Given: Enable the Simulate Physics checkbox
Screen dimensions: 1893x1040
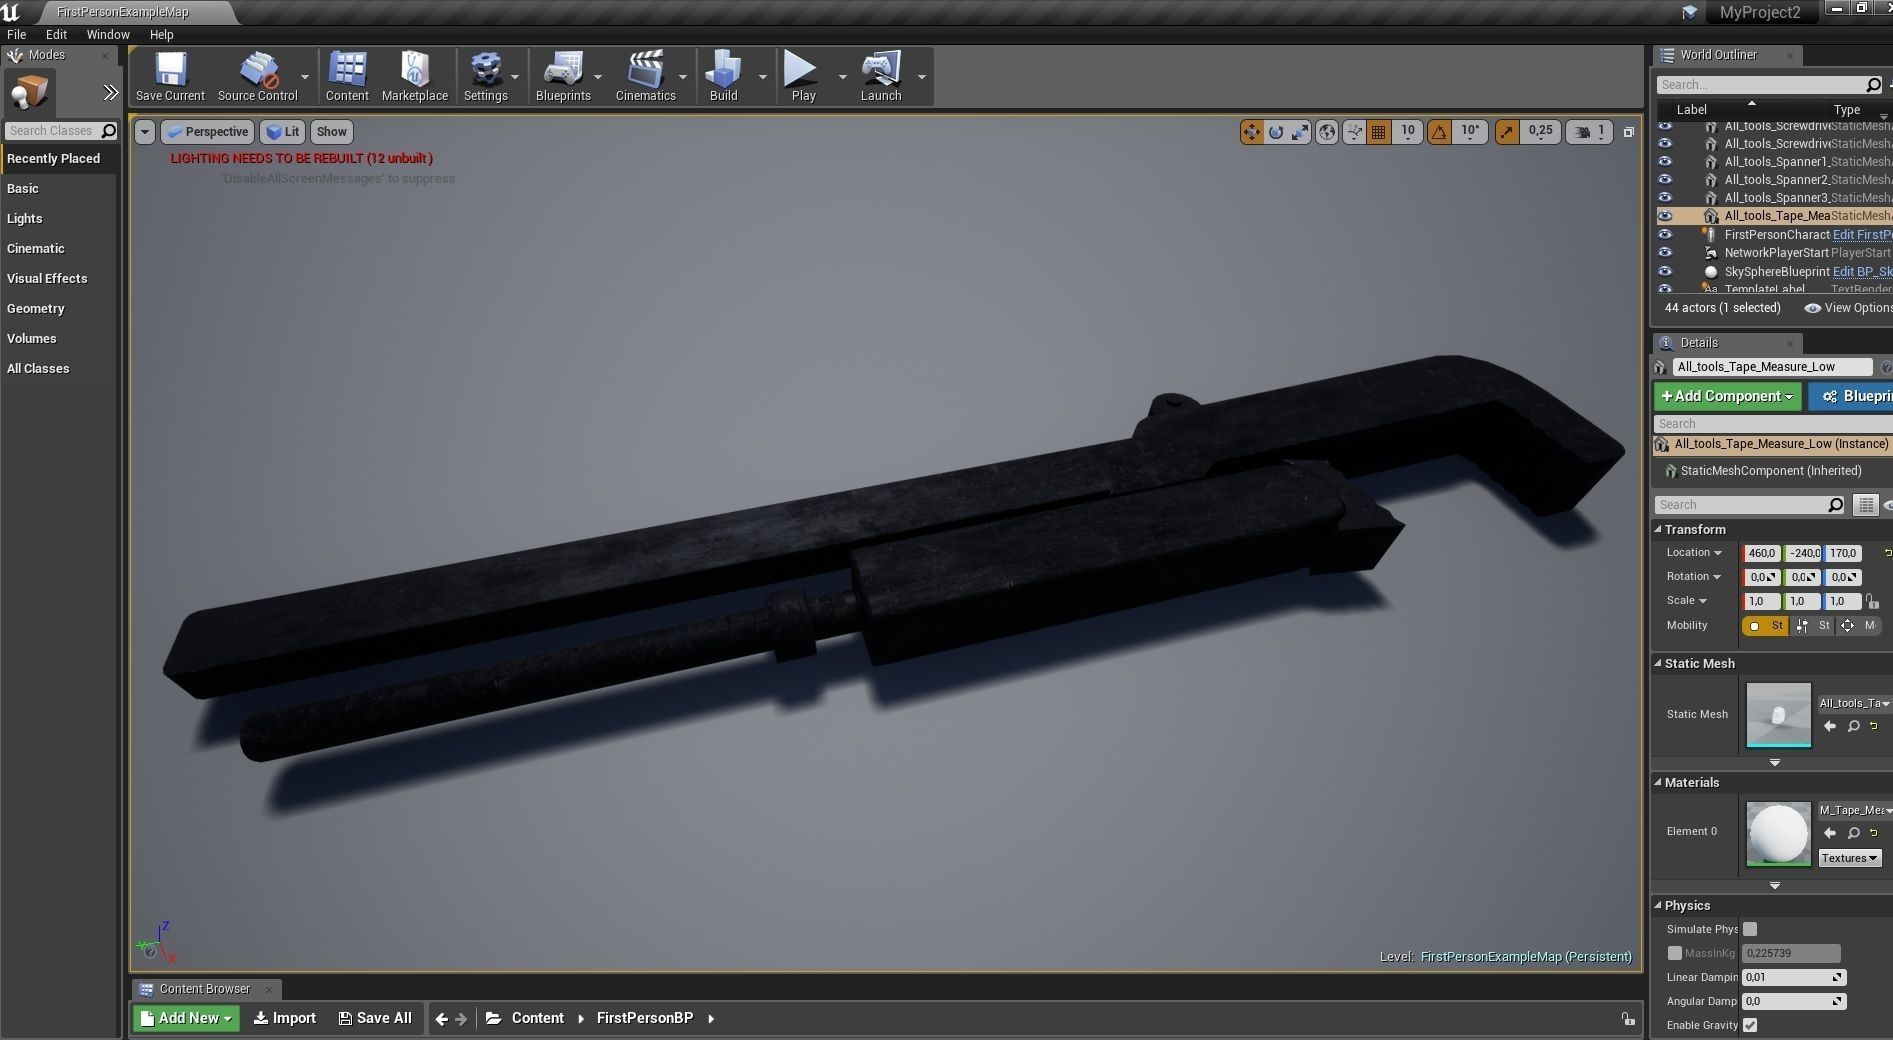Looking at the screenshot, I should click(1750, 929).
